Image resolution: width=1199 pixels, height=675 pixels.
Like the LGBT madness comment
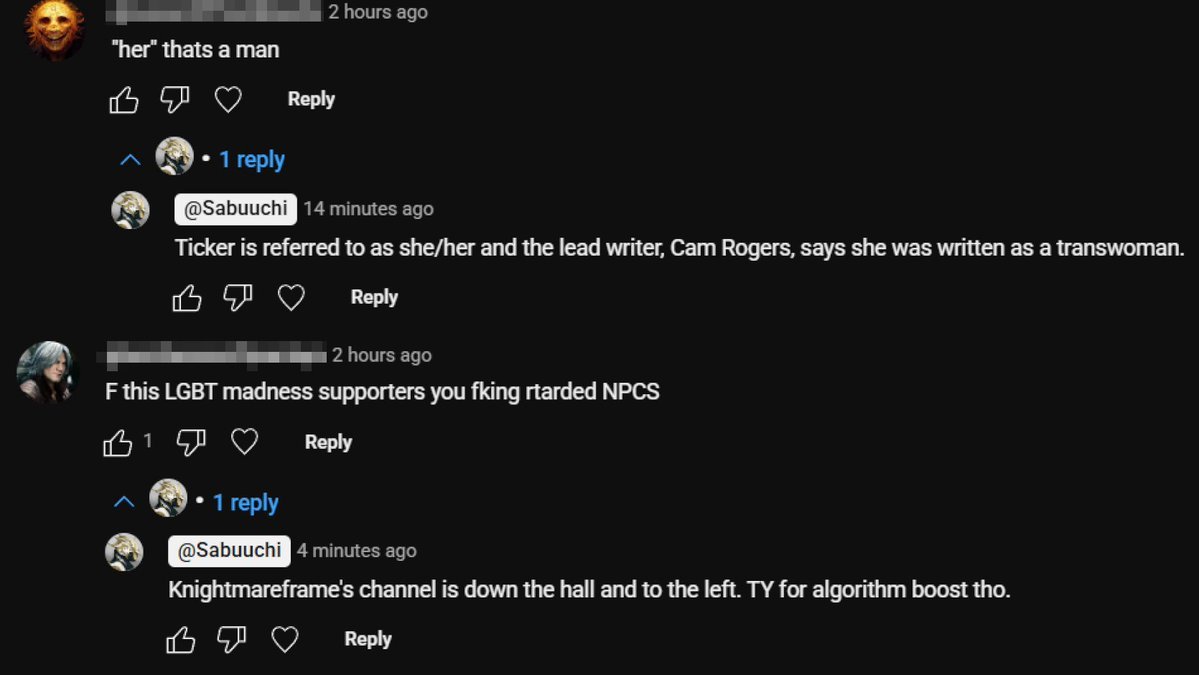click(x=118, y=442)
